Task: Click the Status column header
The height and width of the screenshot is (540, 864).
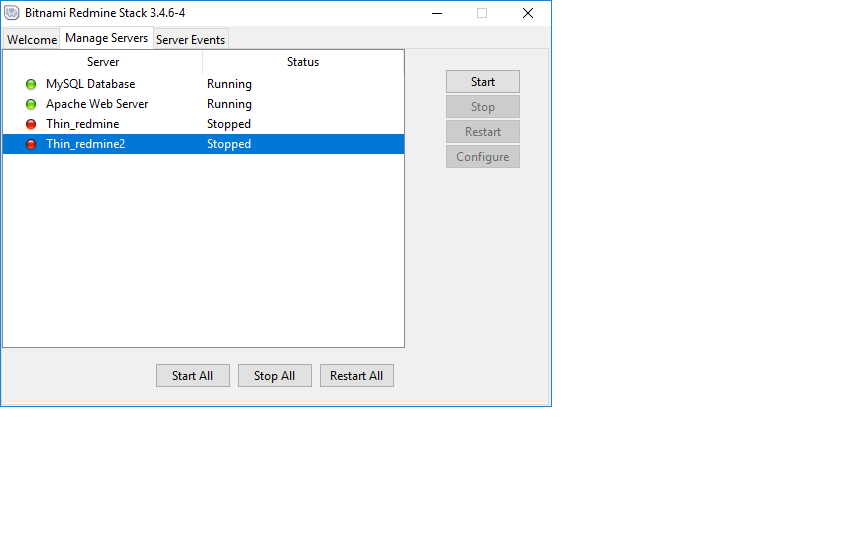Action: (x=303, y=62)
